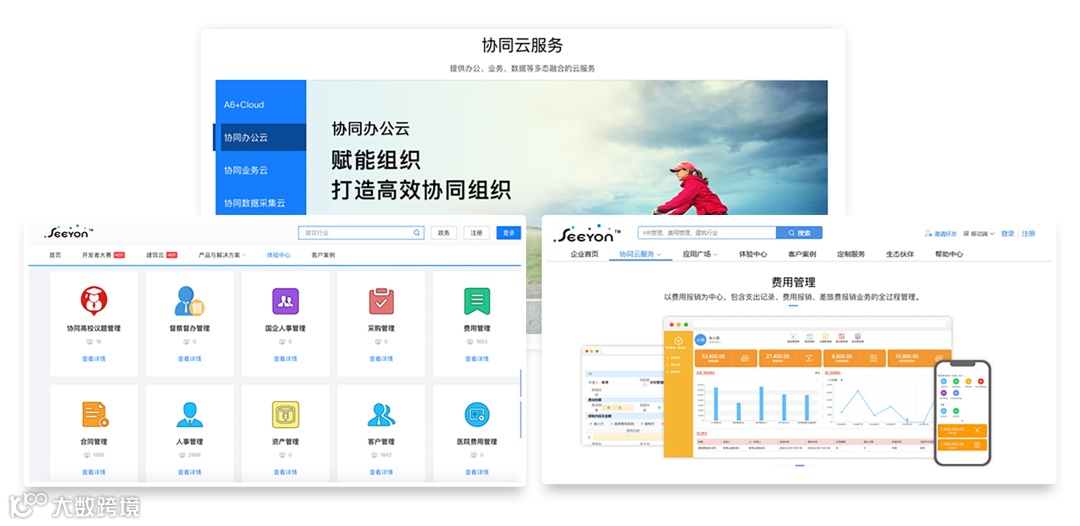Open the 人事管理 person icon
Viewport: 1080px width, 526px height.
click(189, 414)
